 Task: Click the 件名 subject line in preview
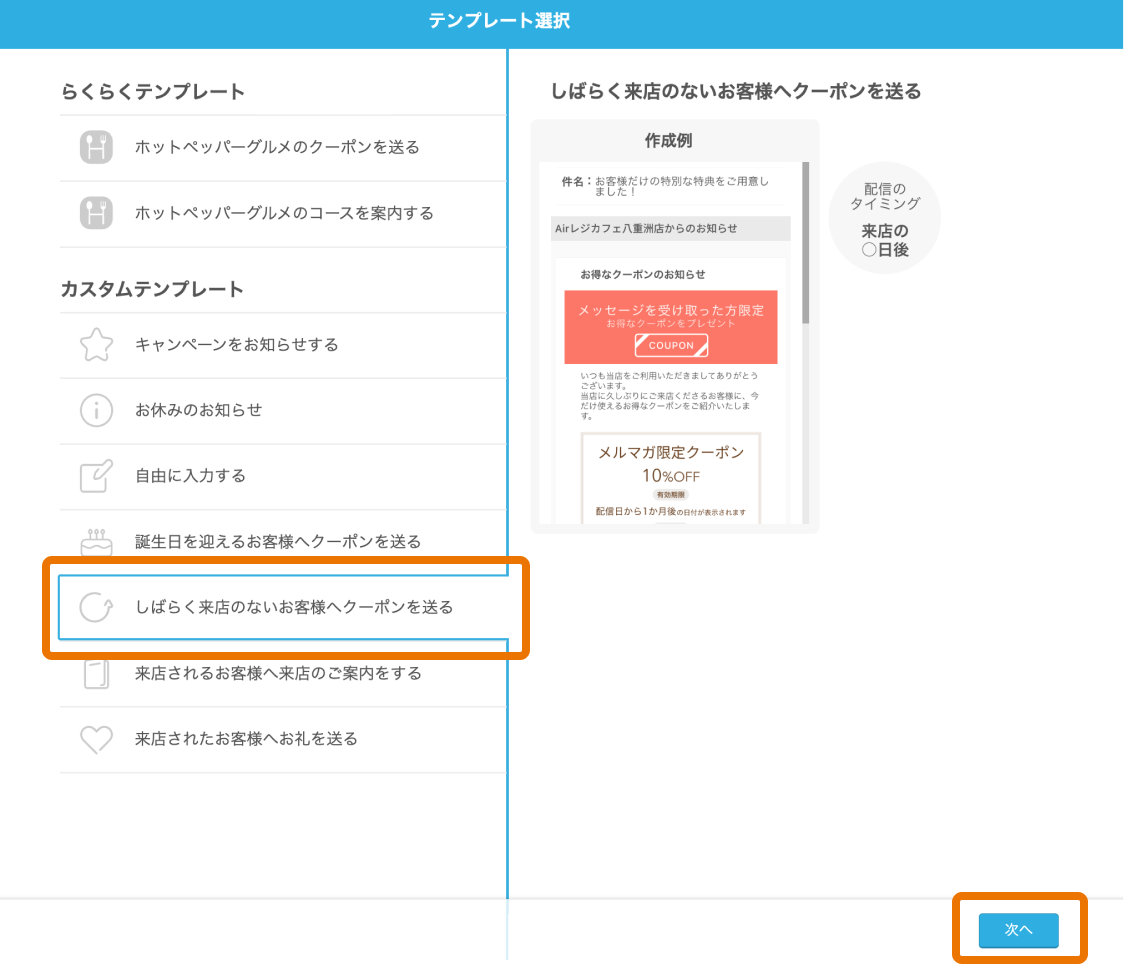click(x=665, y=186)
